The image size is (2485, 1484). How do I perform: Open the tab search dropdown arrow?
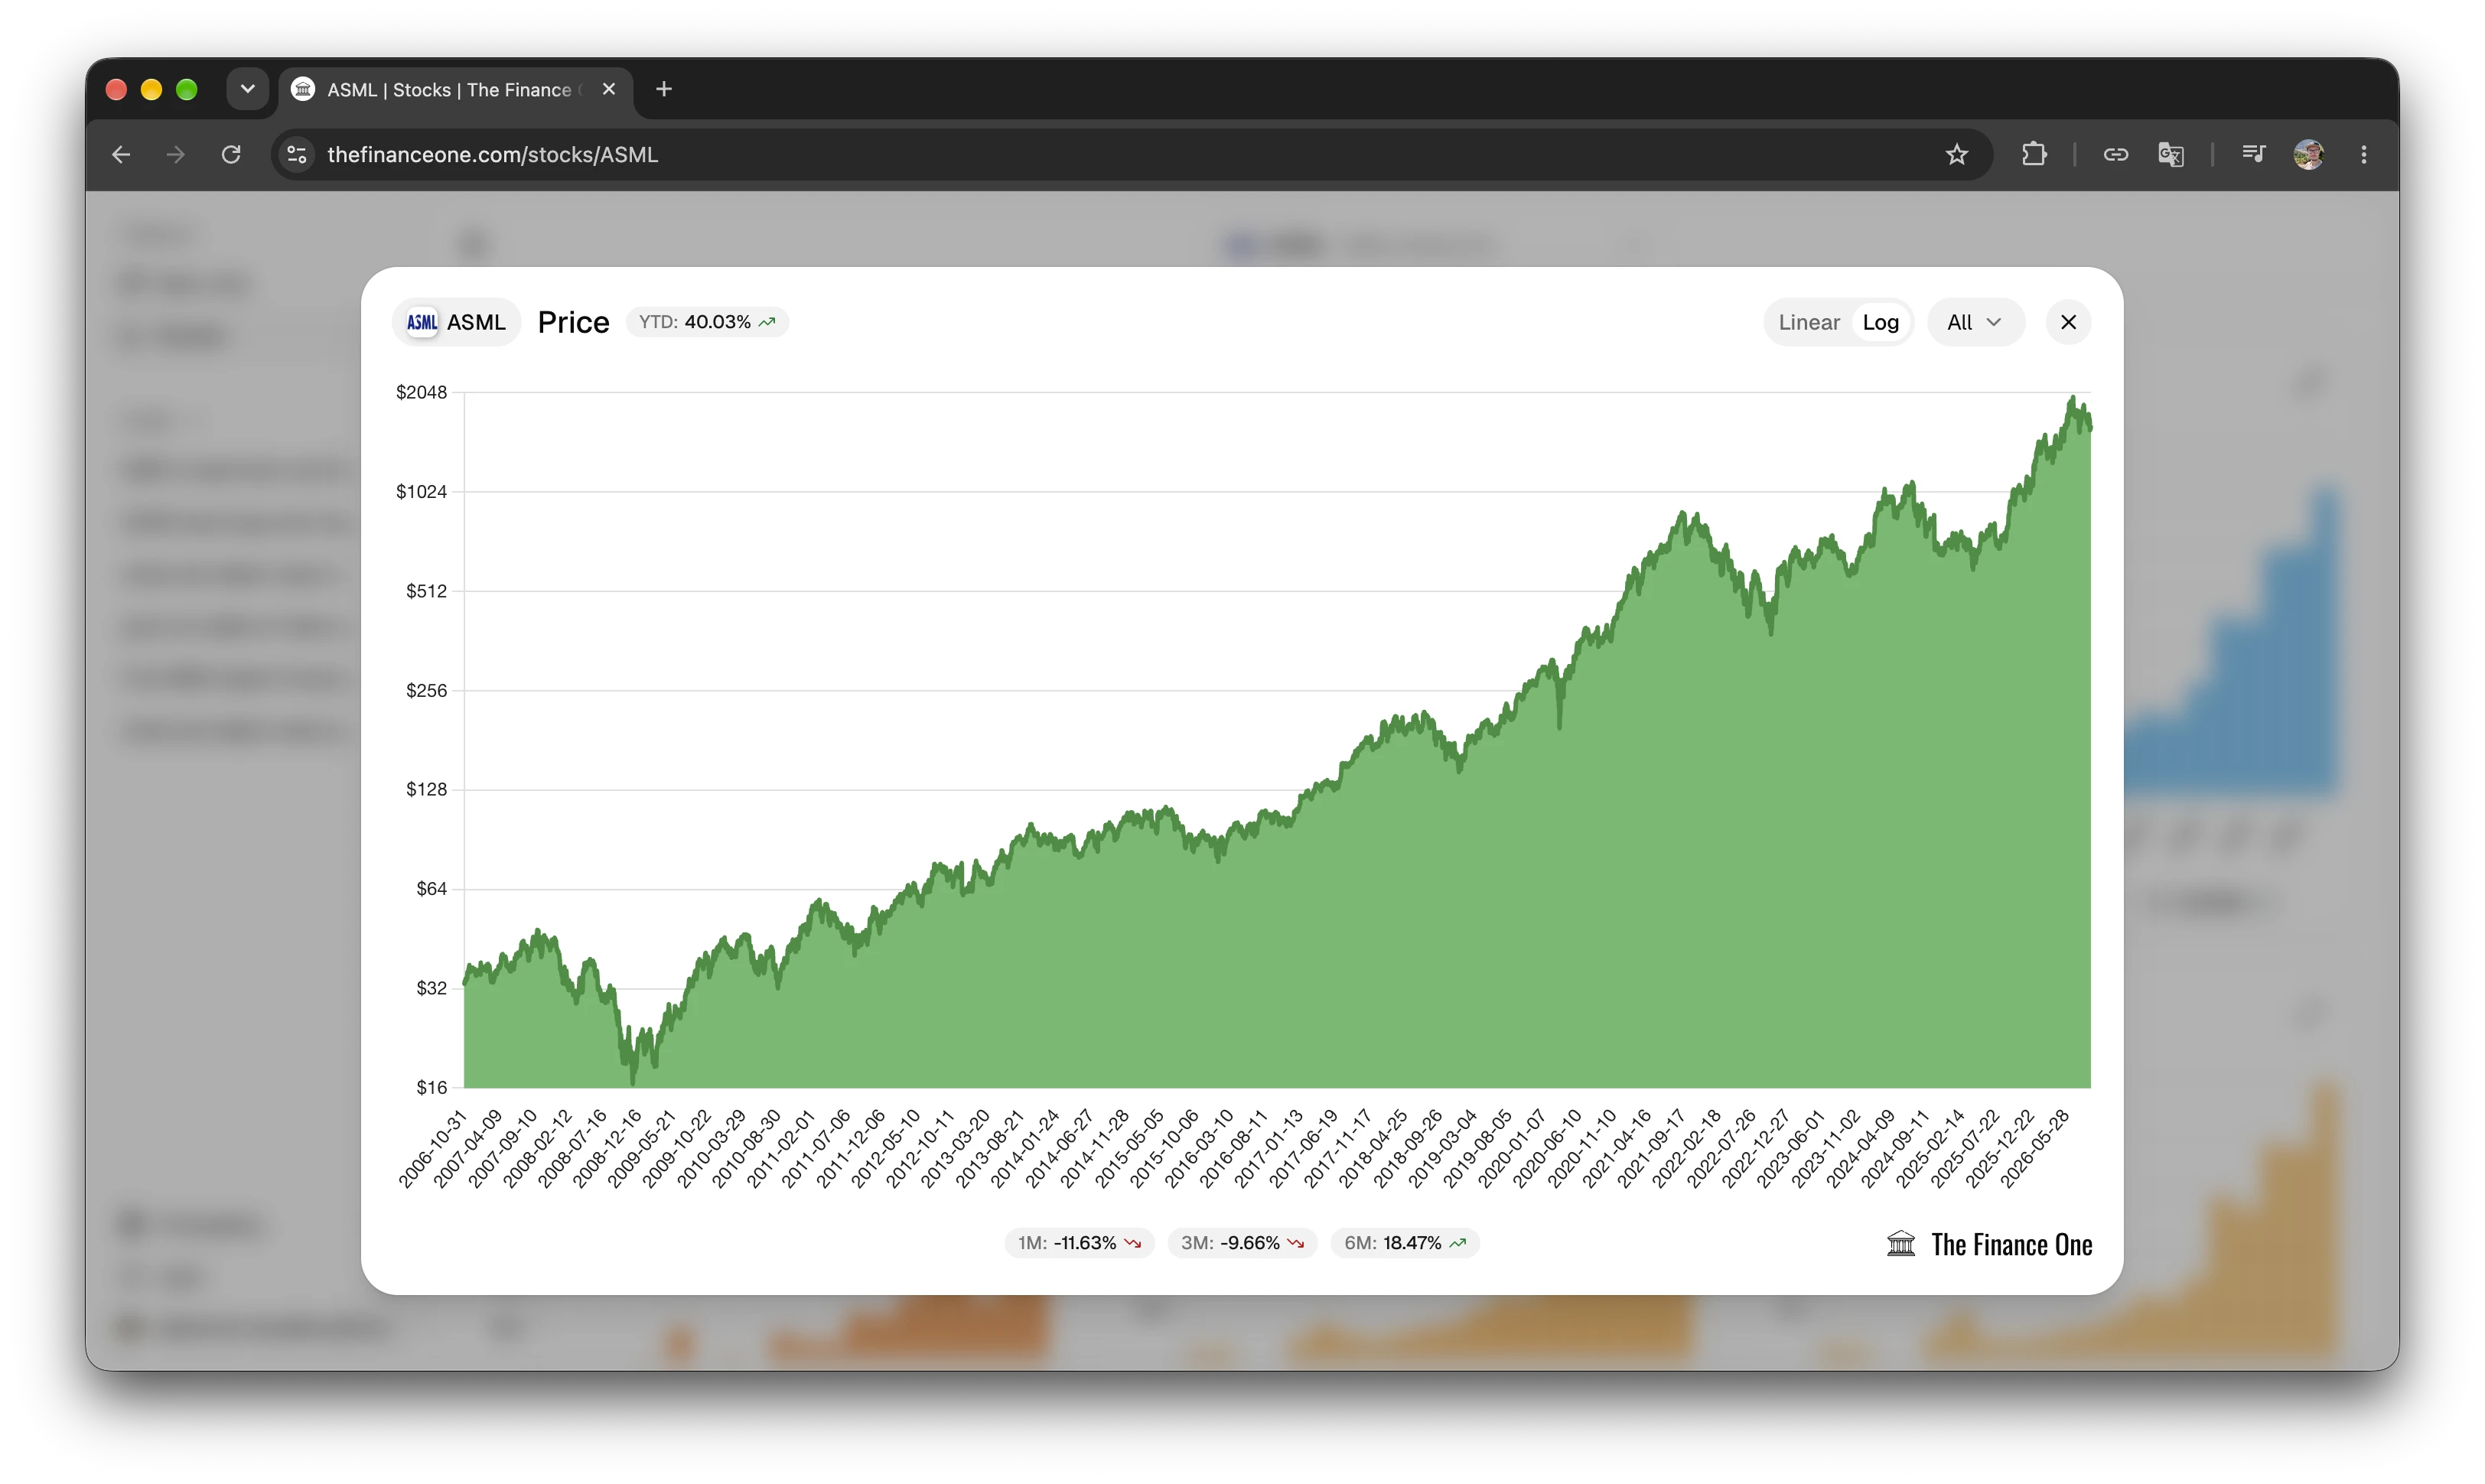(247, 89)
